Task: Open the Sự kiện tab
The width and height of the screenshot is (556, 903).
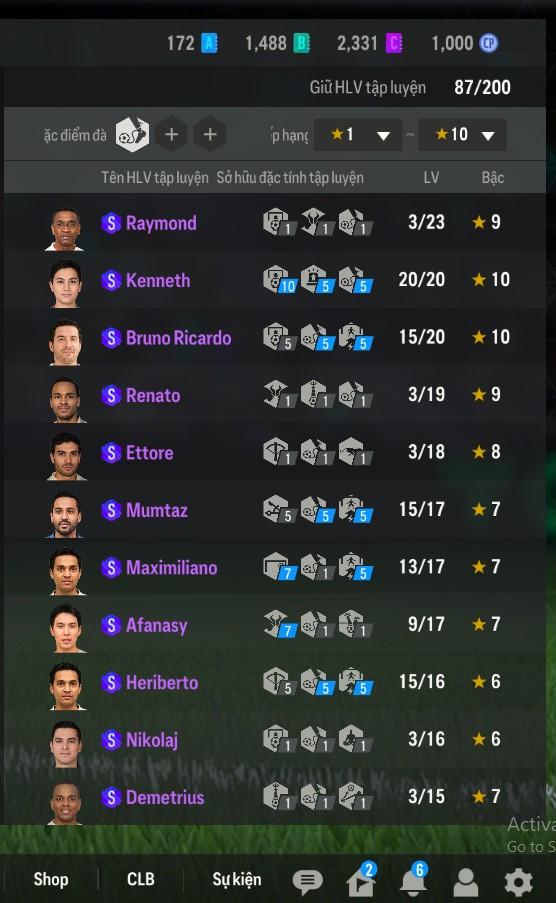Action: 236,879
